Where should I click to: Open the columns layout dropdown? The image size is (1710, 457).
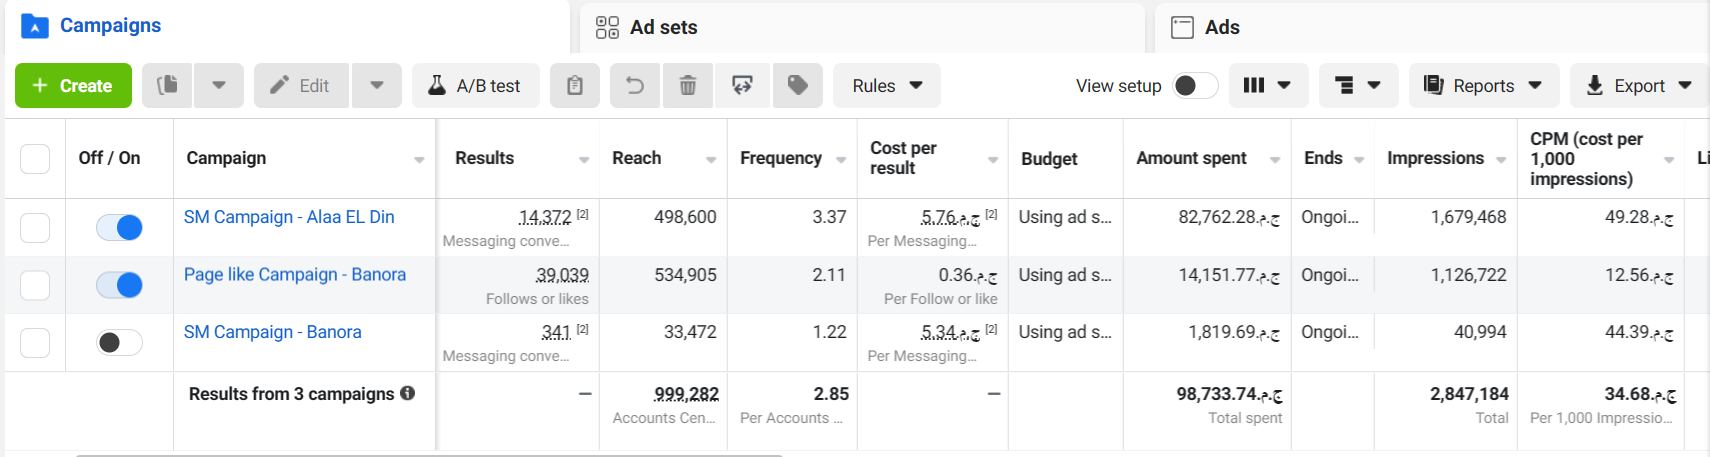1266,86
